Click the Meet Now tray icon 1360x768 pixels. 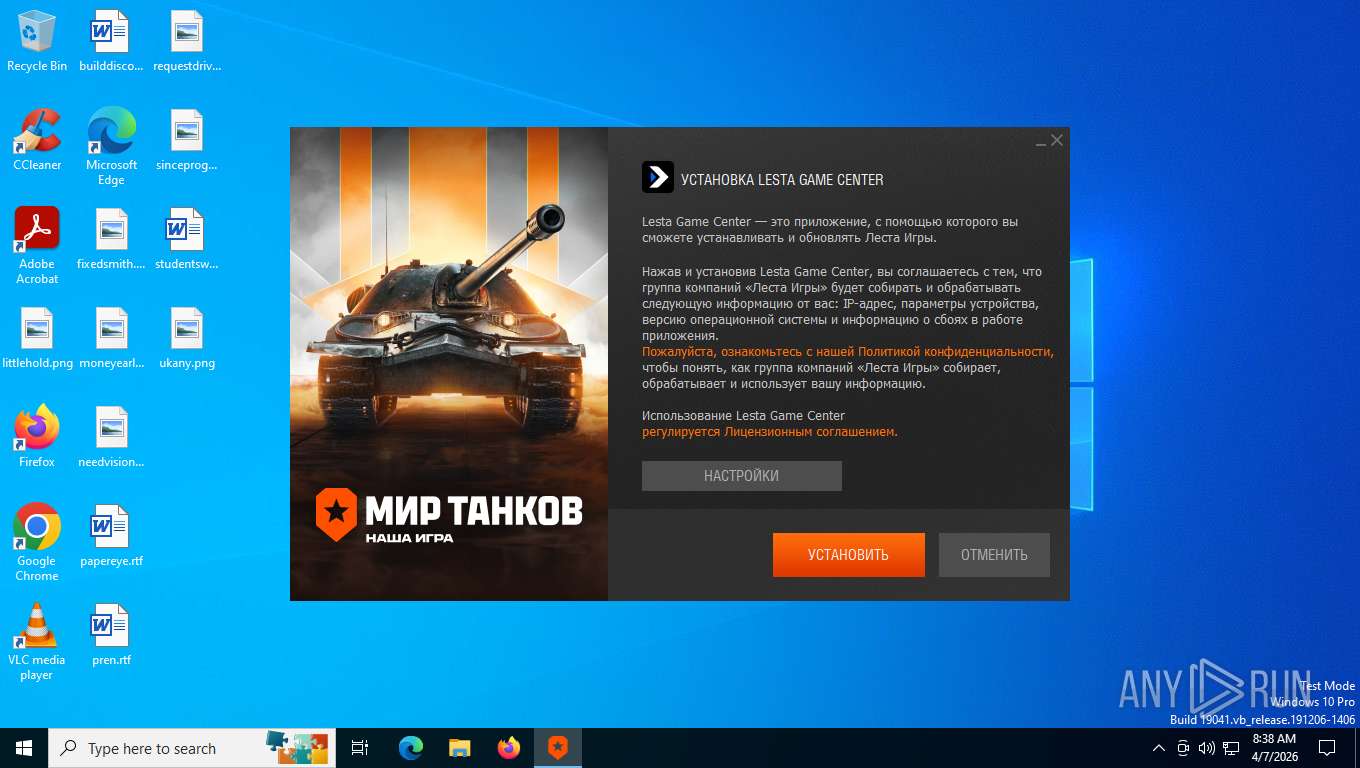pos(1183,748)
